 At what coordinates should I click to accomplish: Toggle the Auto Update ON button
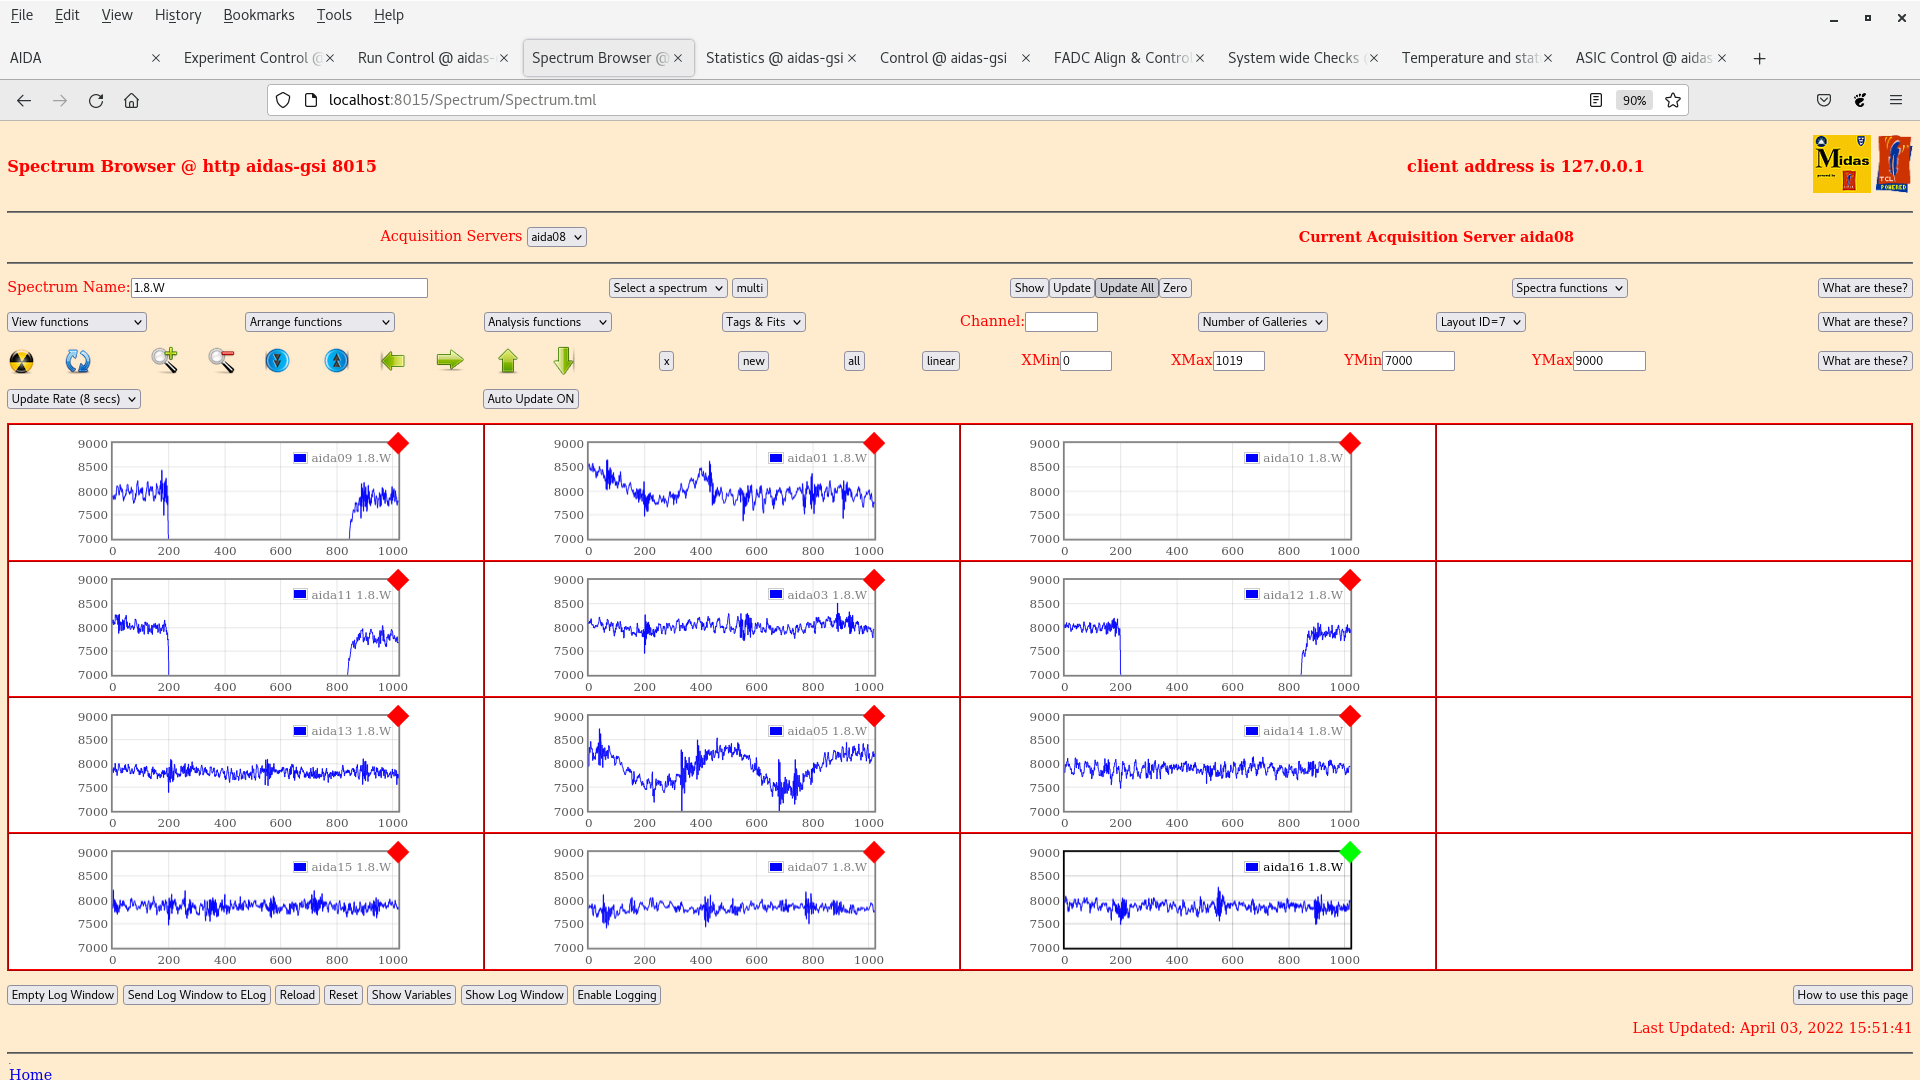(x=531, y=399)
